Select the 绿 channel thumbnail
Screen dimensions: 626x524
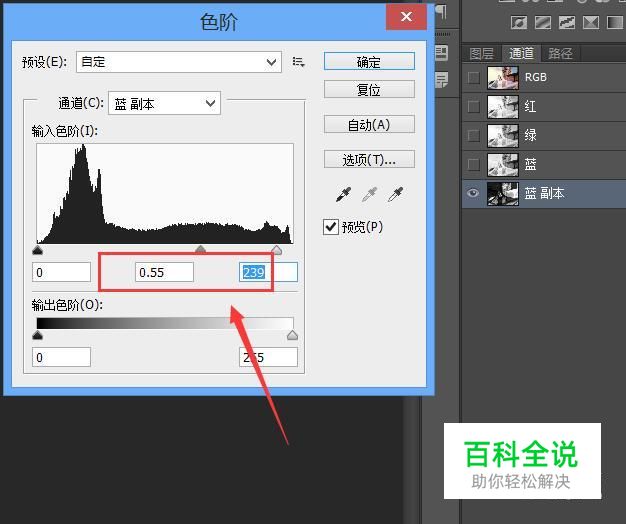tap(503, 135)
